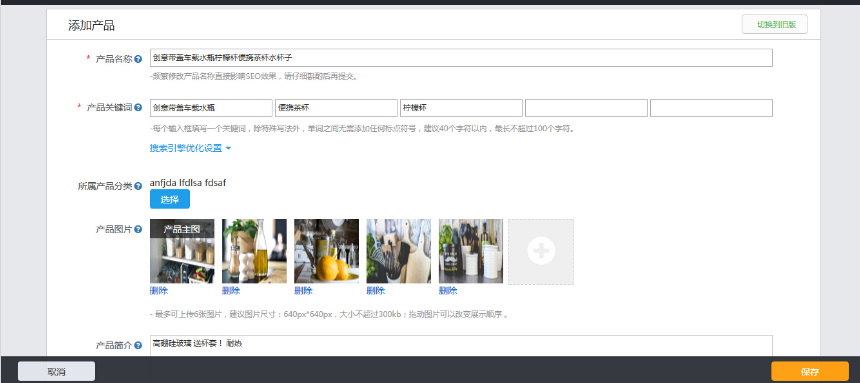Select the 产品主图 thumbnail
Viewport: 860px width, 383px height.
tap(182, 251)
